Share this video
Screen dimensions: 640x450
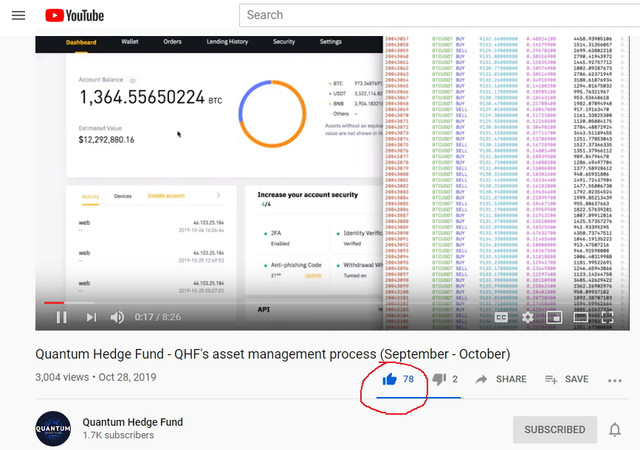pyautogui.click(x=501, y=379)
